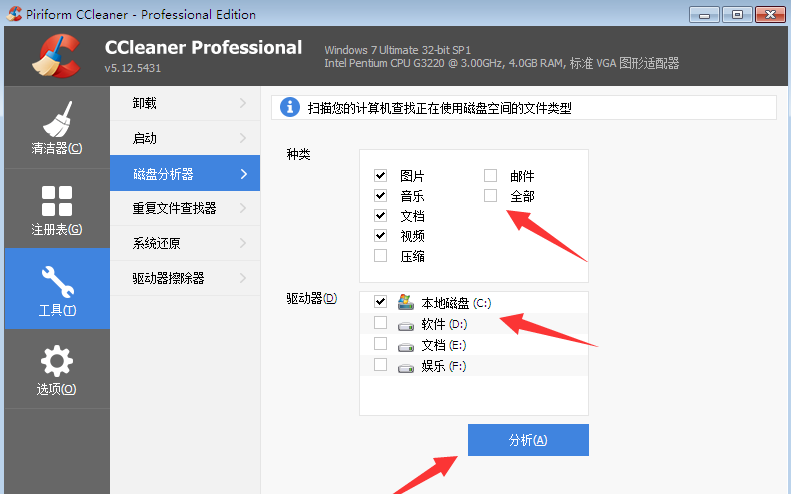Select the 软件 (D:) drive row text

click(444, 324)
